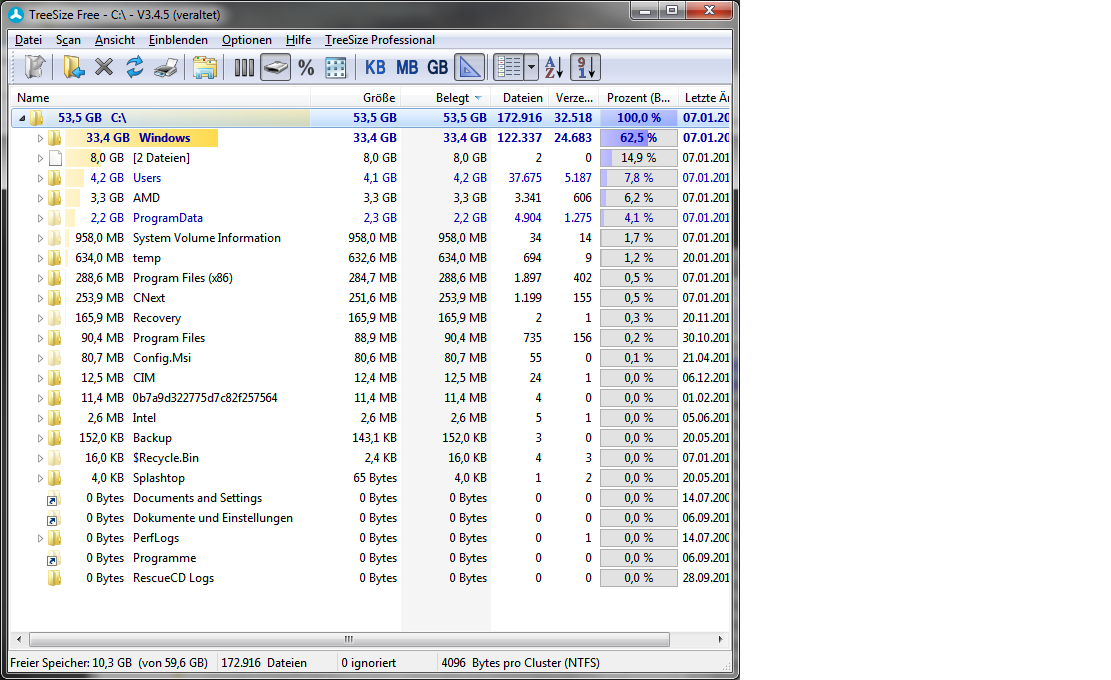Click the Programme shortcut icon

point(55,558)
